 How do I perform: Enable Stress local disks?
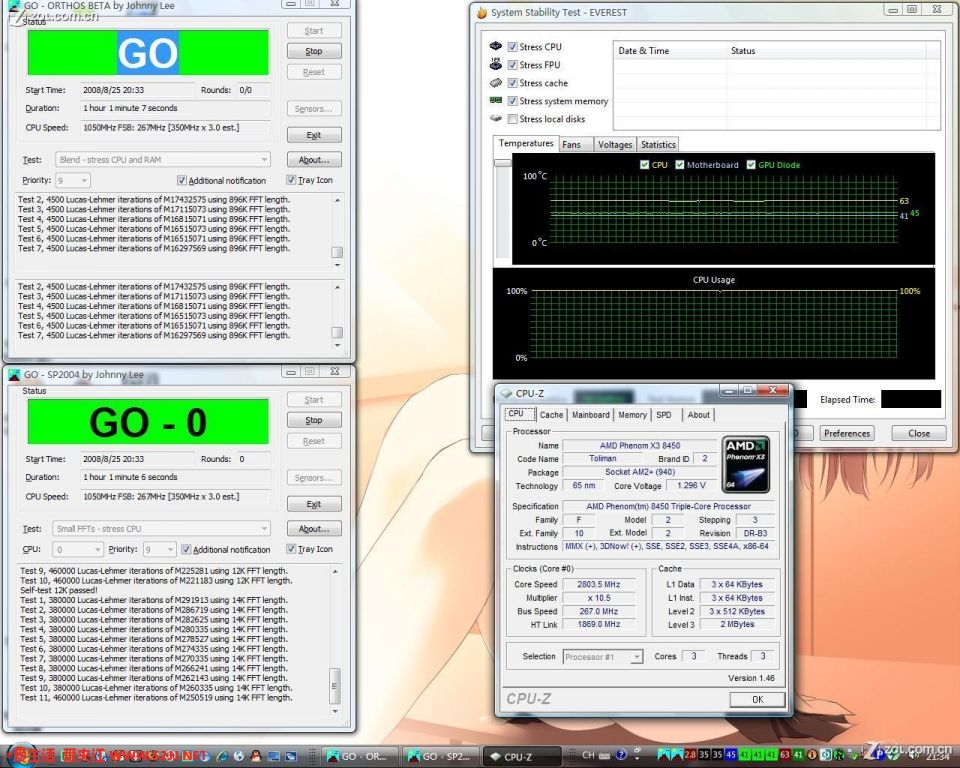[x=512, y=119]
